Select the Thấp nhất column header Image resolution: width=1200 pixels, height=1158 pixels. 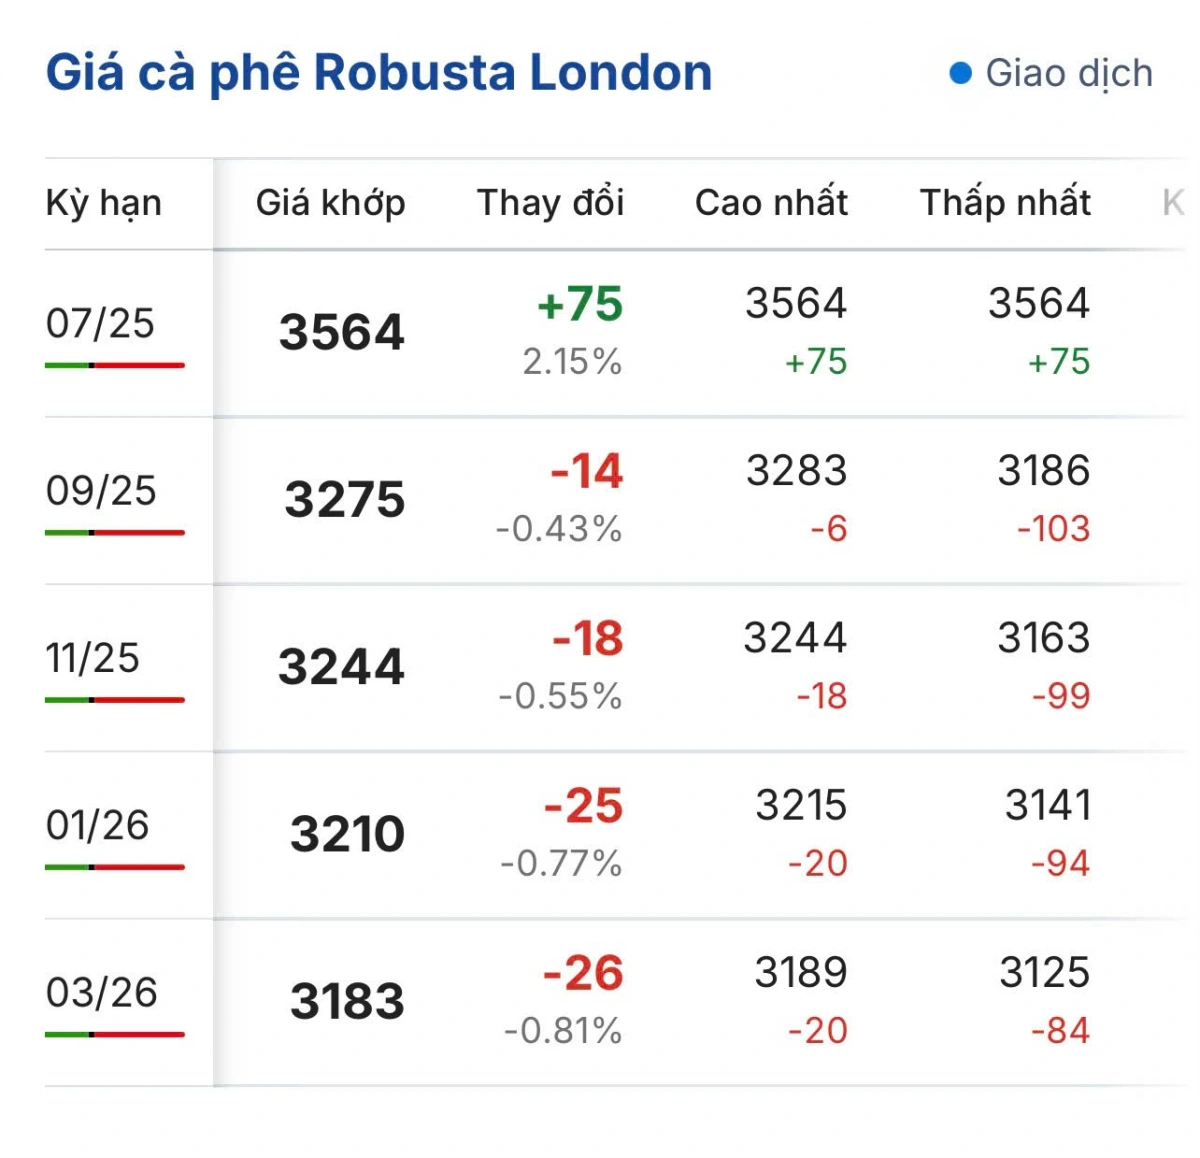point(1005,203)
